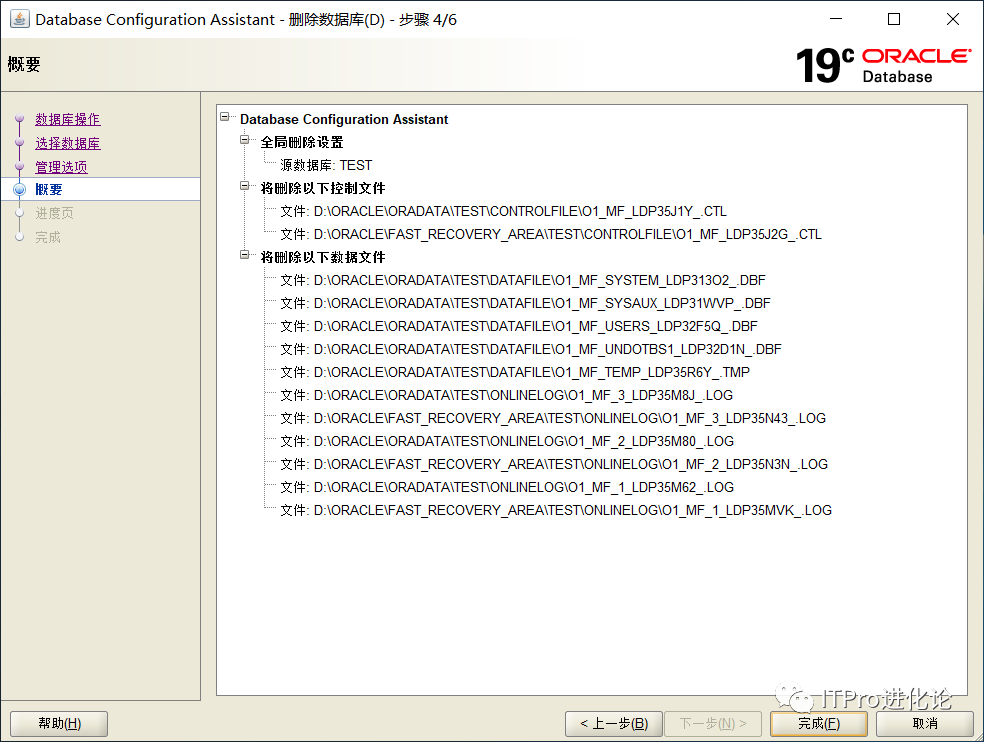Click Database Configuration Assistant root label

(x=344, y=119)
